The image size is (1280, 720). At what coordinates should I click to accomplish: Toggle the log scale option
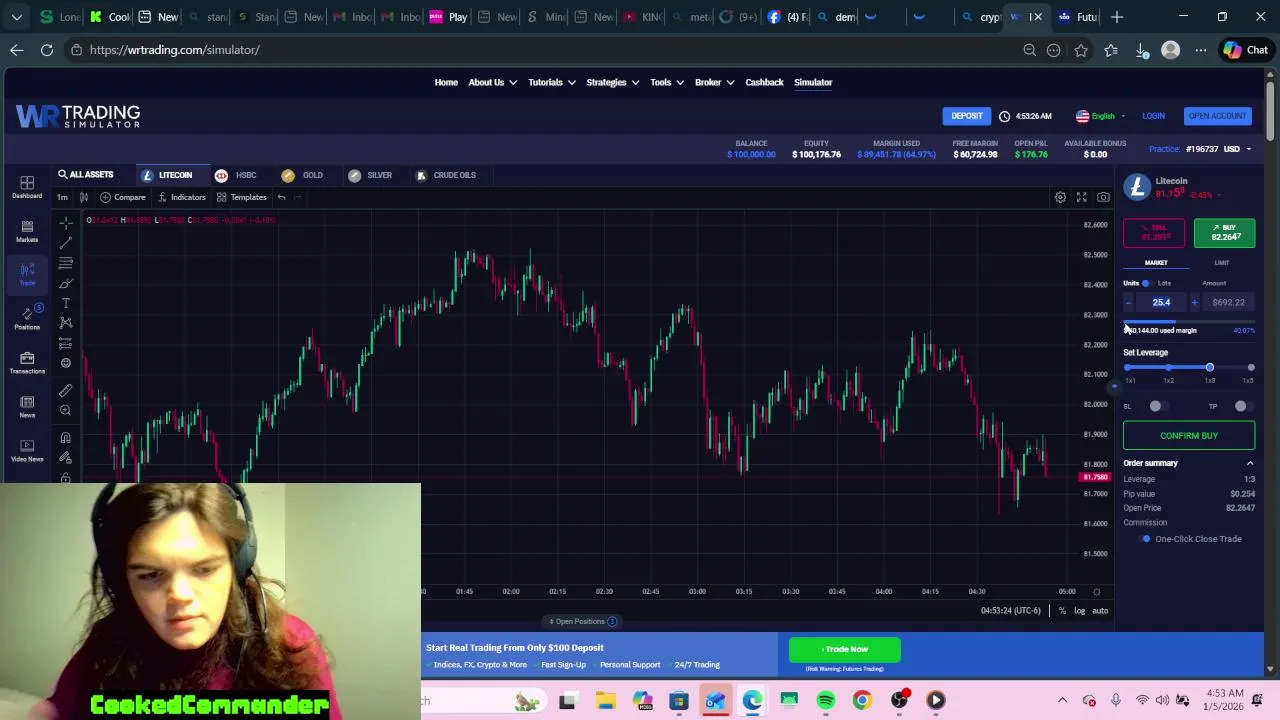click(x=1079, y=611)
